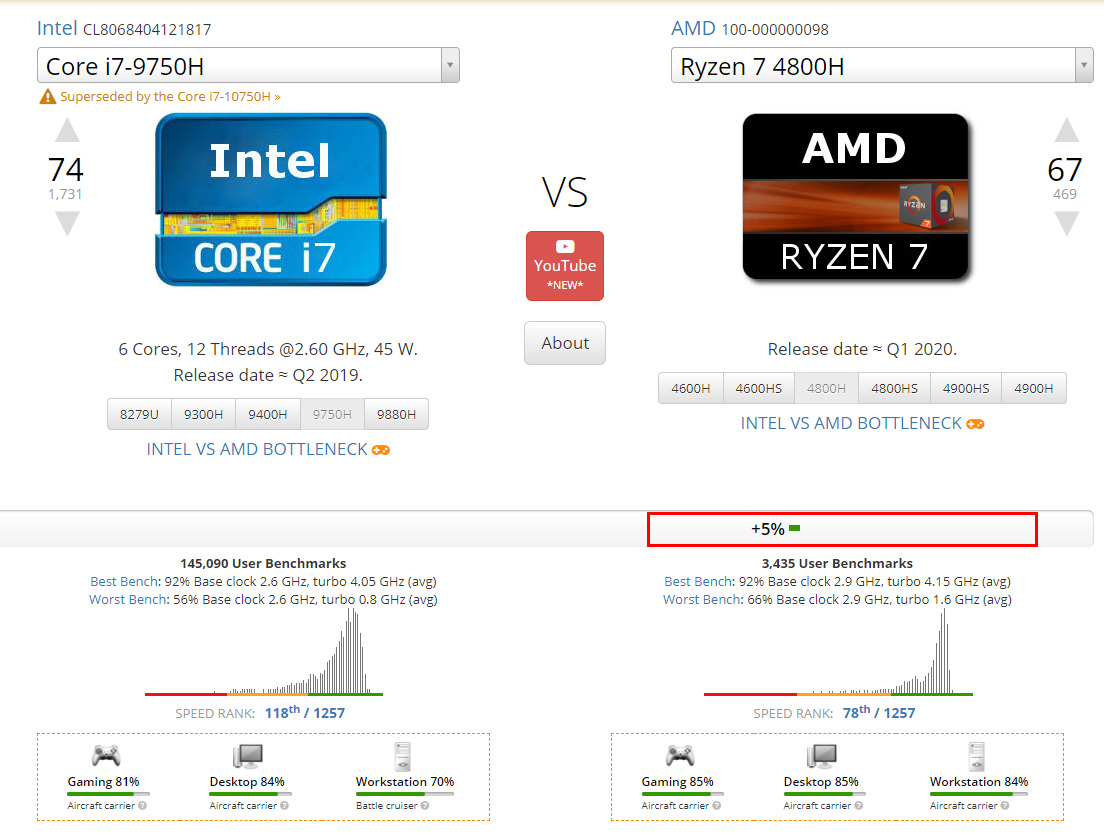Click the AMD Ryzen 7 logo image
Viewport: 1104px width, 833px height.
(855, 197)
